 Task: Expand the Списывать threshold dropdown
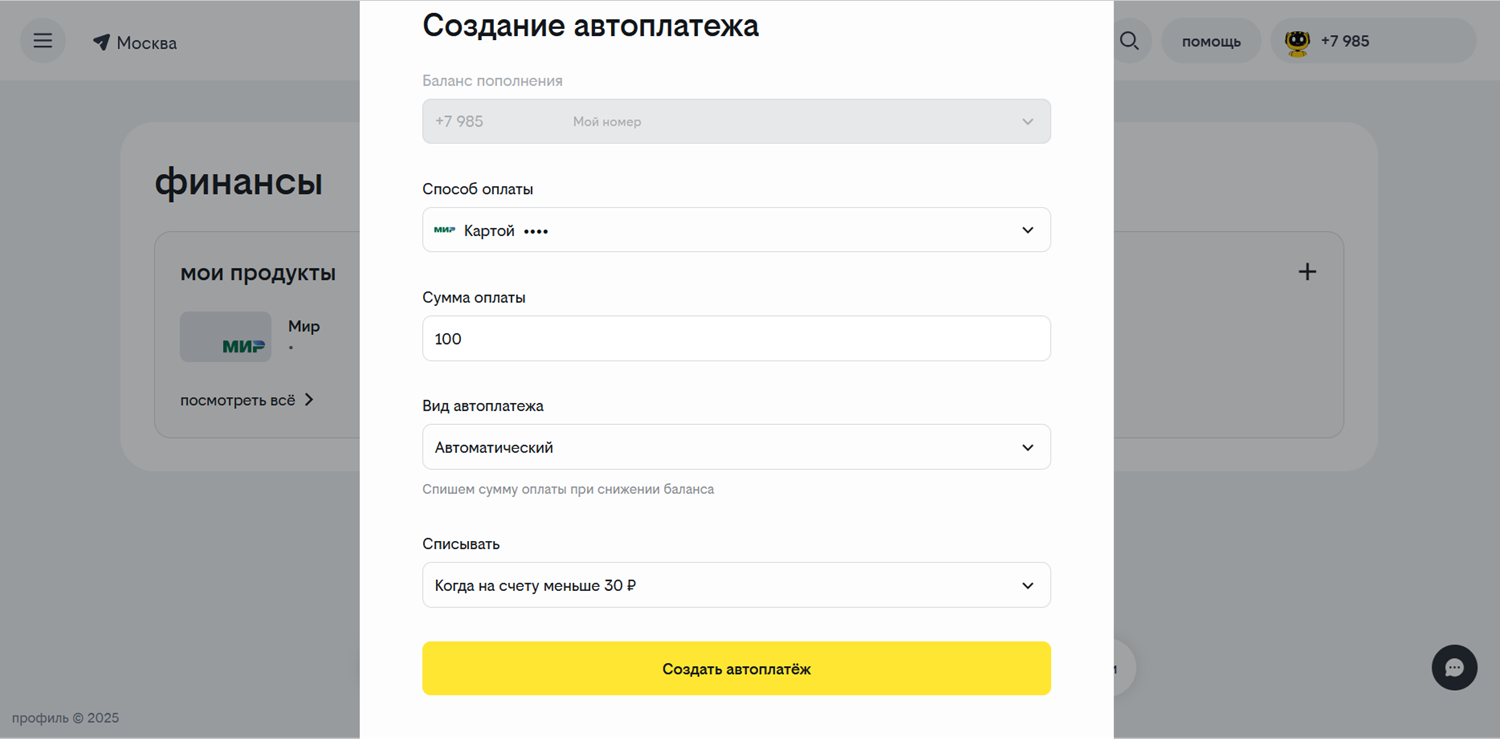coord(1027,585)
